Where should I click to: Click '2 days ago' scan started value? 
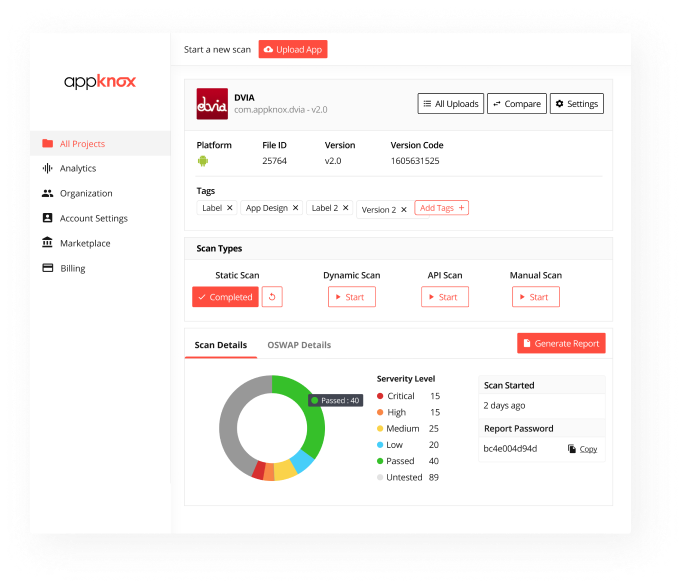[504, 406]
